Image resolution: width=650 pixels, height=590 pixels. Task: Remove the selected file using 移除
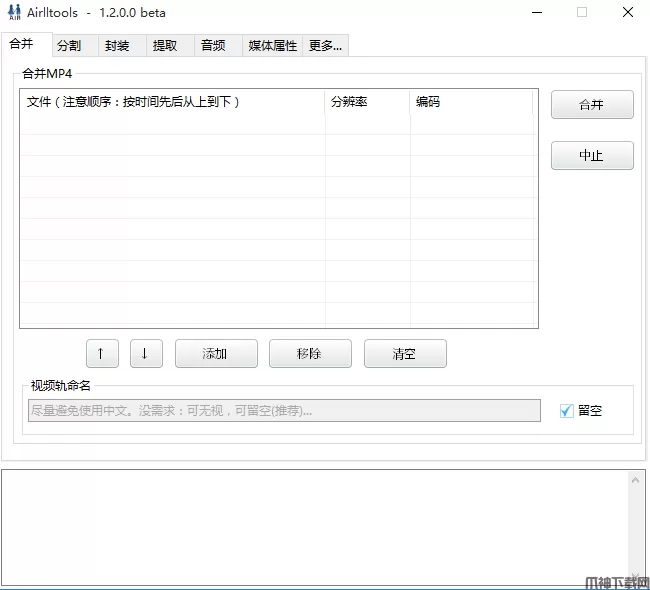pos(310,354)
